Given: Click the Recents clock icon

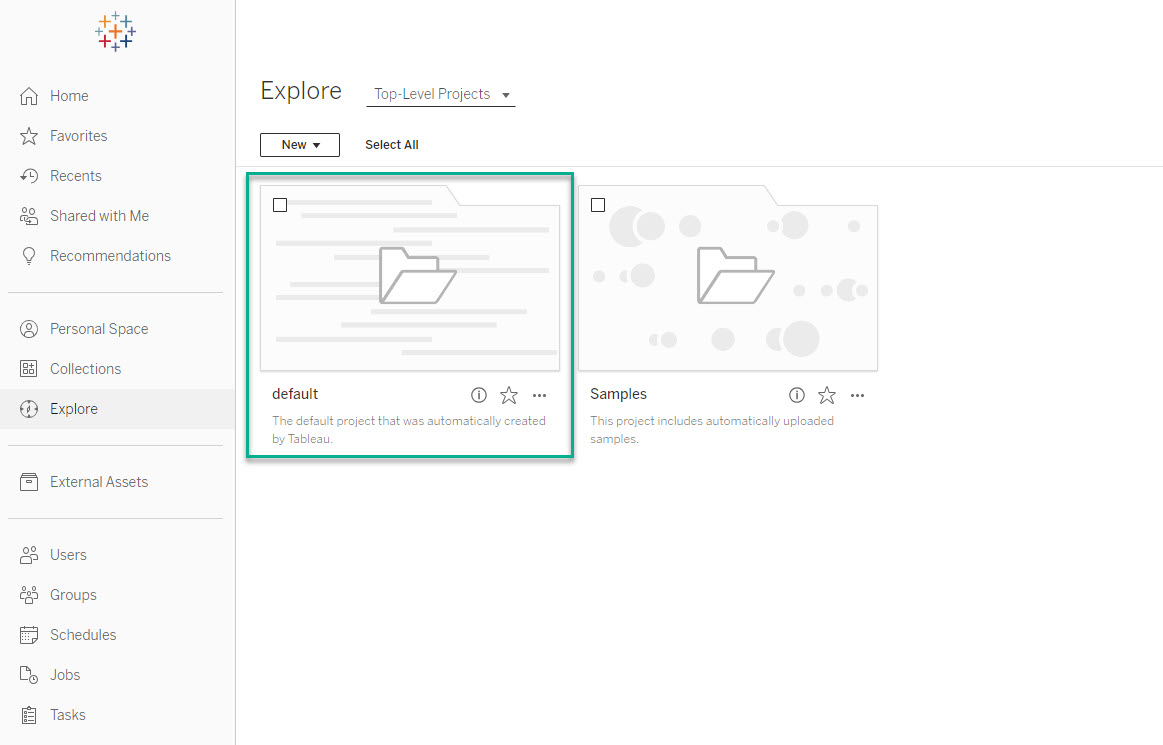Looking at the screenshot, I should point(29,176).
